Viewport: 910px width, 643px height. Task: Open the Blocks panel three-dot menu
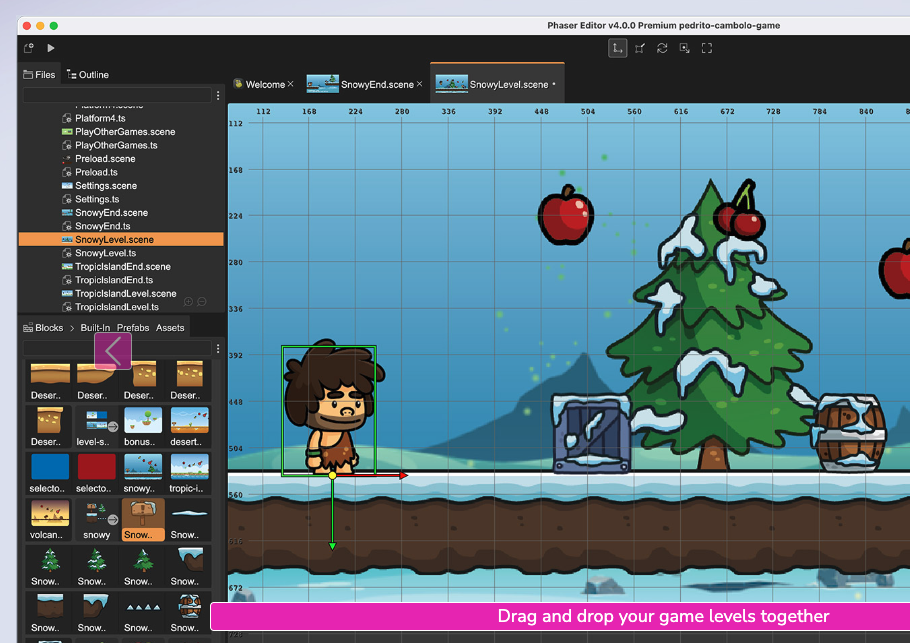click(x=217, y=349)
